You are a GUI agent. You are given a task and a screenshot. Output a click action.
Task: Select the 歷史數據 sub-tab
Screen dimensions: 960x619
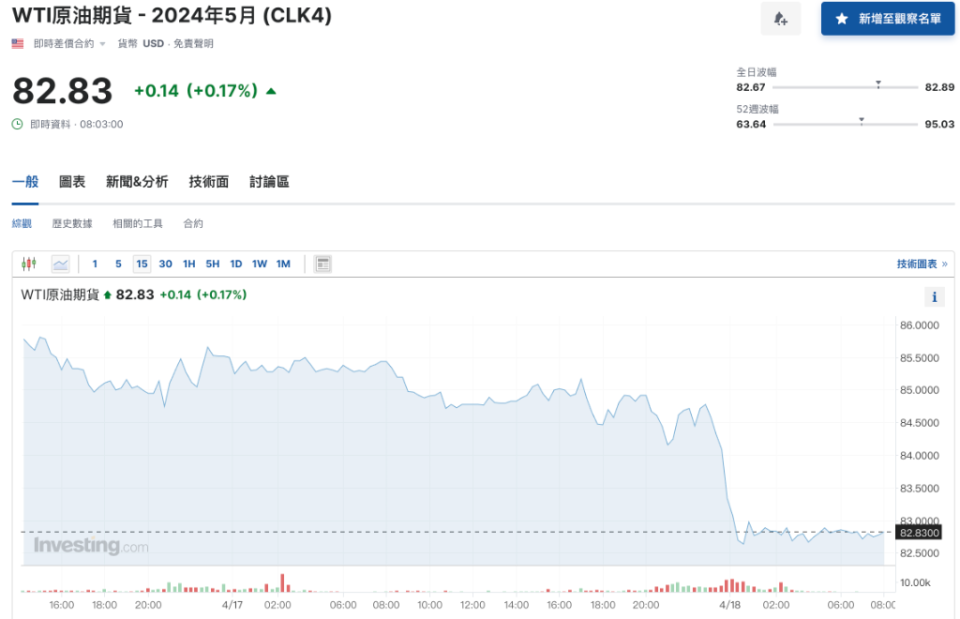pos(72,223)
